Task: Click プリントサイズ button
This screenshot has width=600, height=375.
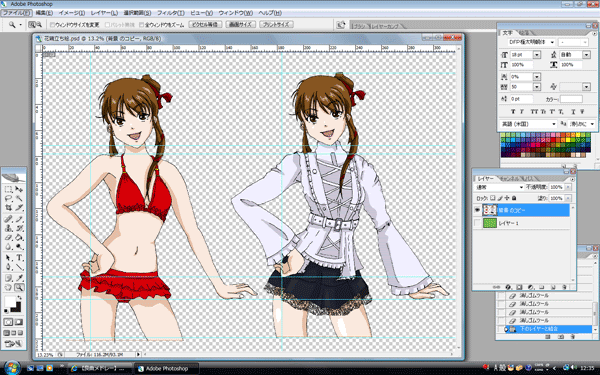Action: pyautogui.click(x=276, y=24)
